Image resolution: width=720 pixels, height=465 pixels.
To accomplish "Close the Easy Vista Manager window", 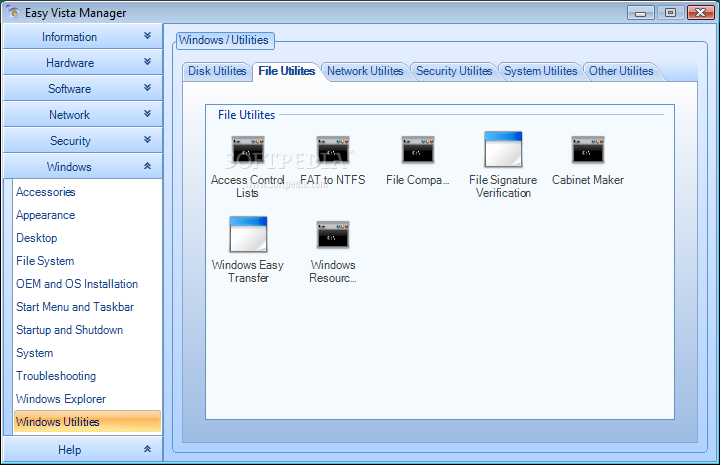I will tap(701, 13).
